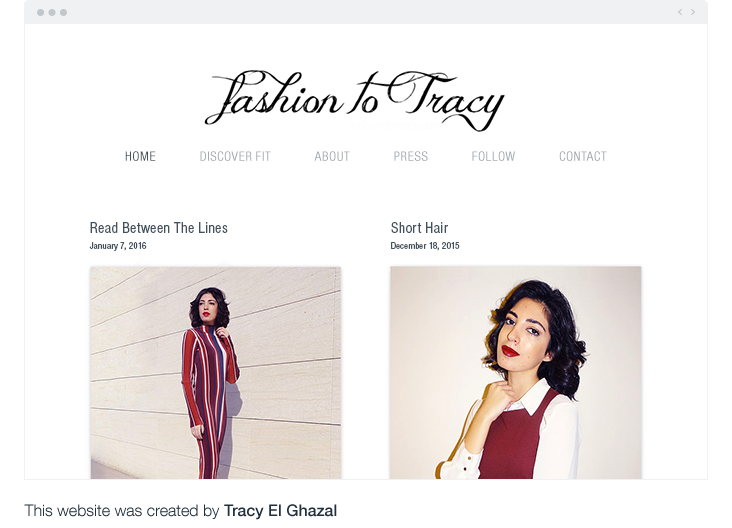Select the PRESS navigation item
732x528 pixels.
pos(410,156)
